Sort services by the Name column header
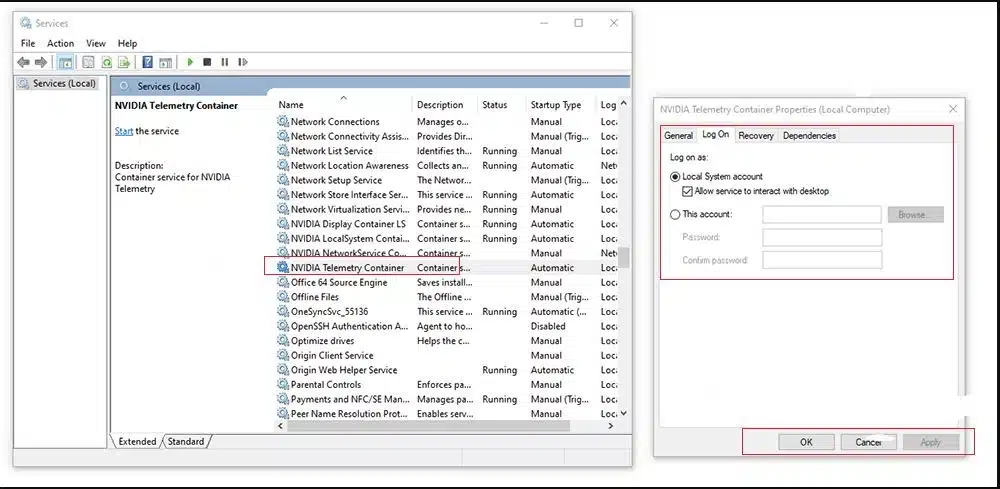 (344, 105)
